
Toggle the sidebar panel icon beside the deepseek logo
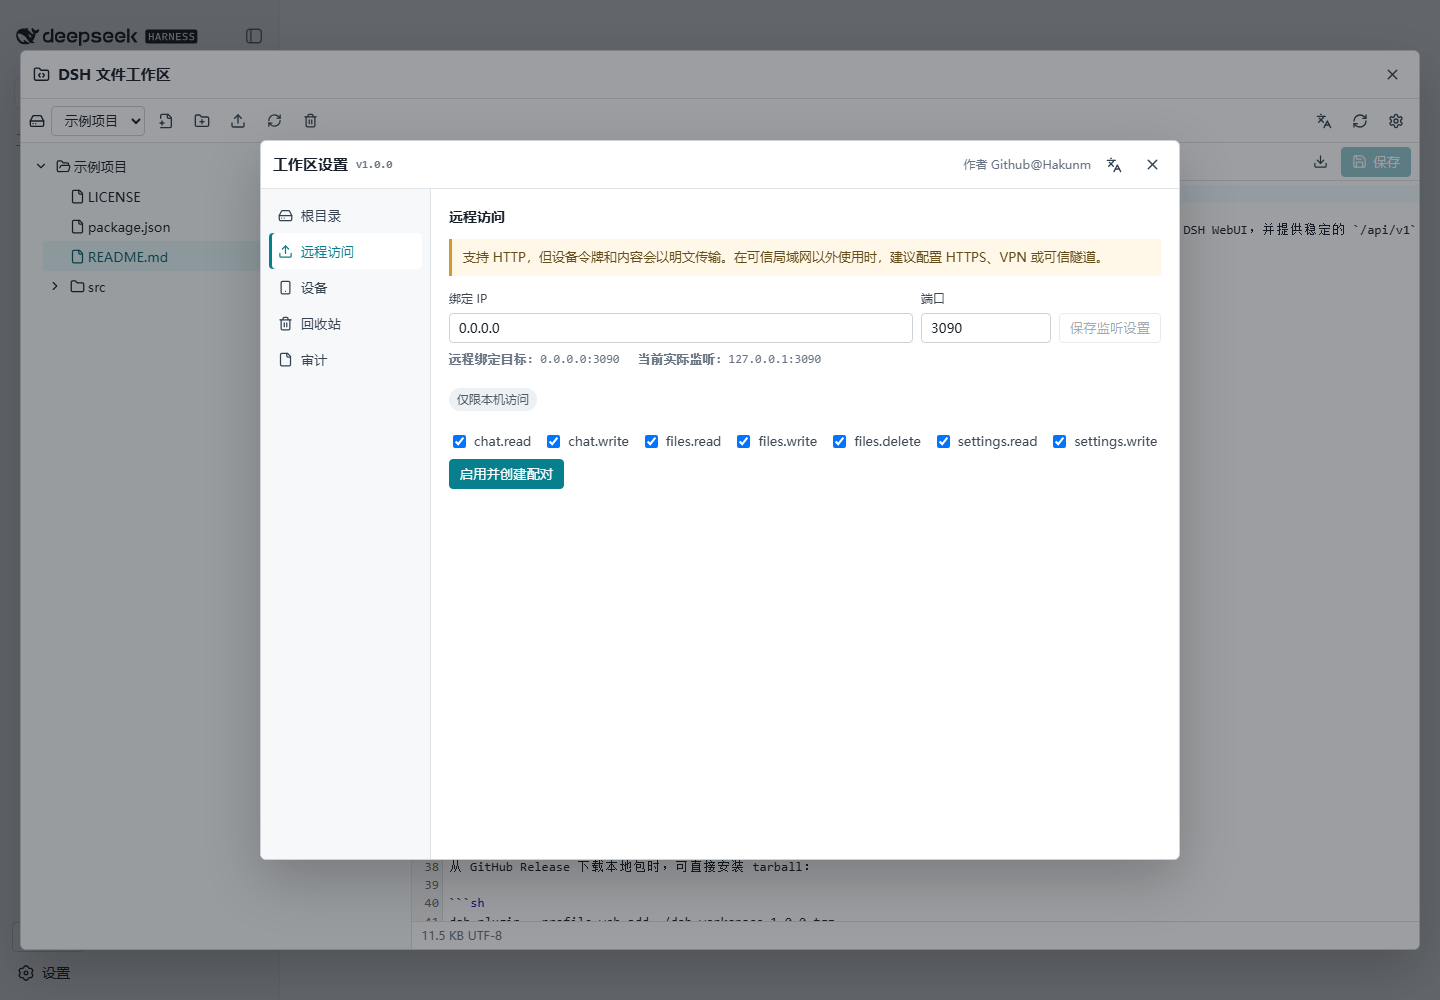(x=254, y=36)
